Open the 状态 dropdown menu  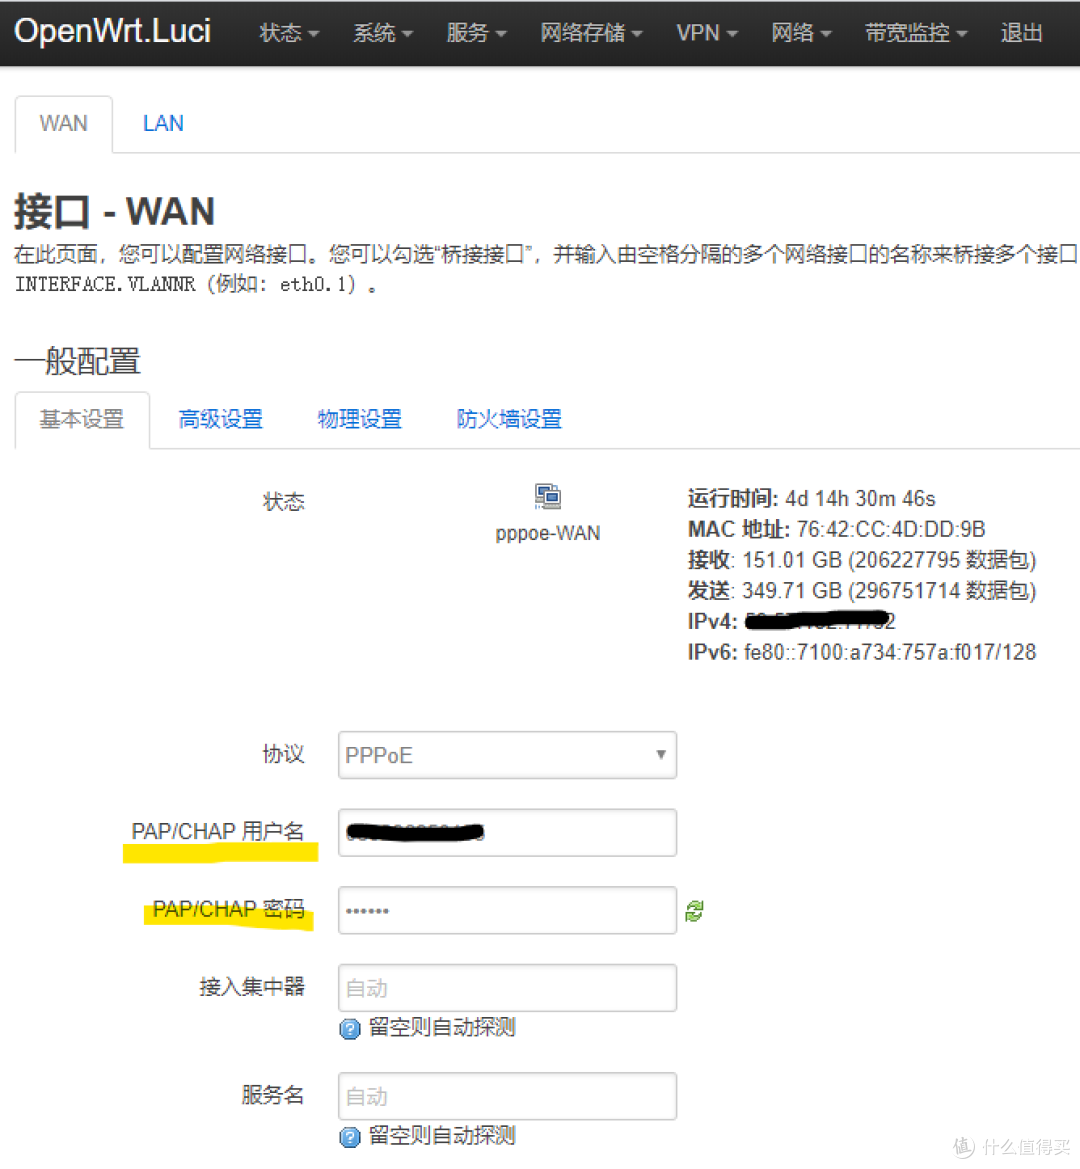(x=289, y=33)
